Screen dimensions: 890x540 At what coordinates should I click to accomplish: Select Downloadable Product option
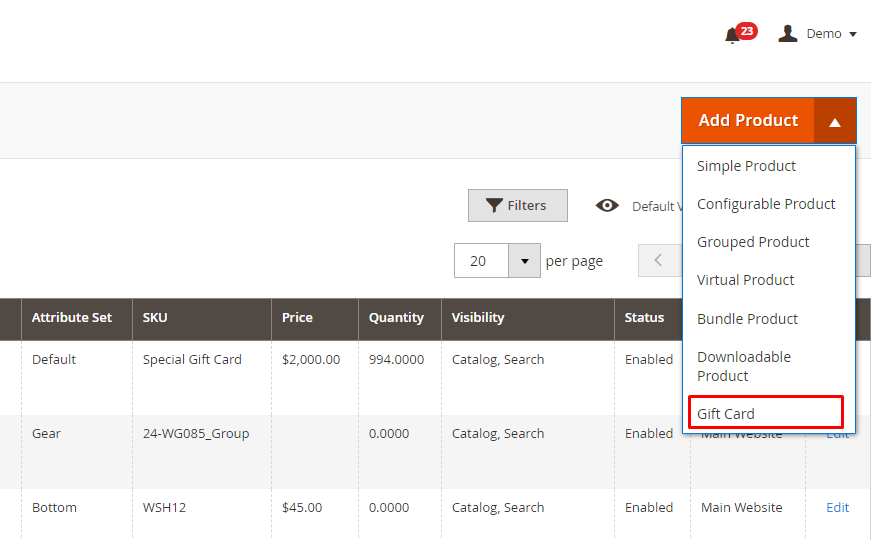tap(744, 366)
